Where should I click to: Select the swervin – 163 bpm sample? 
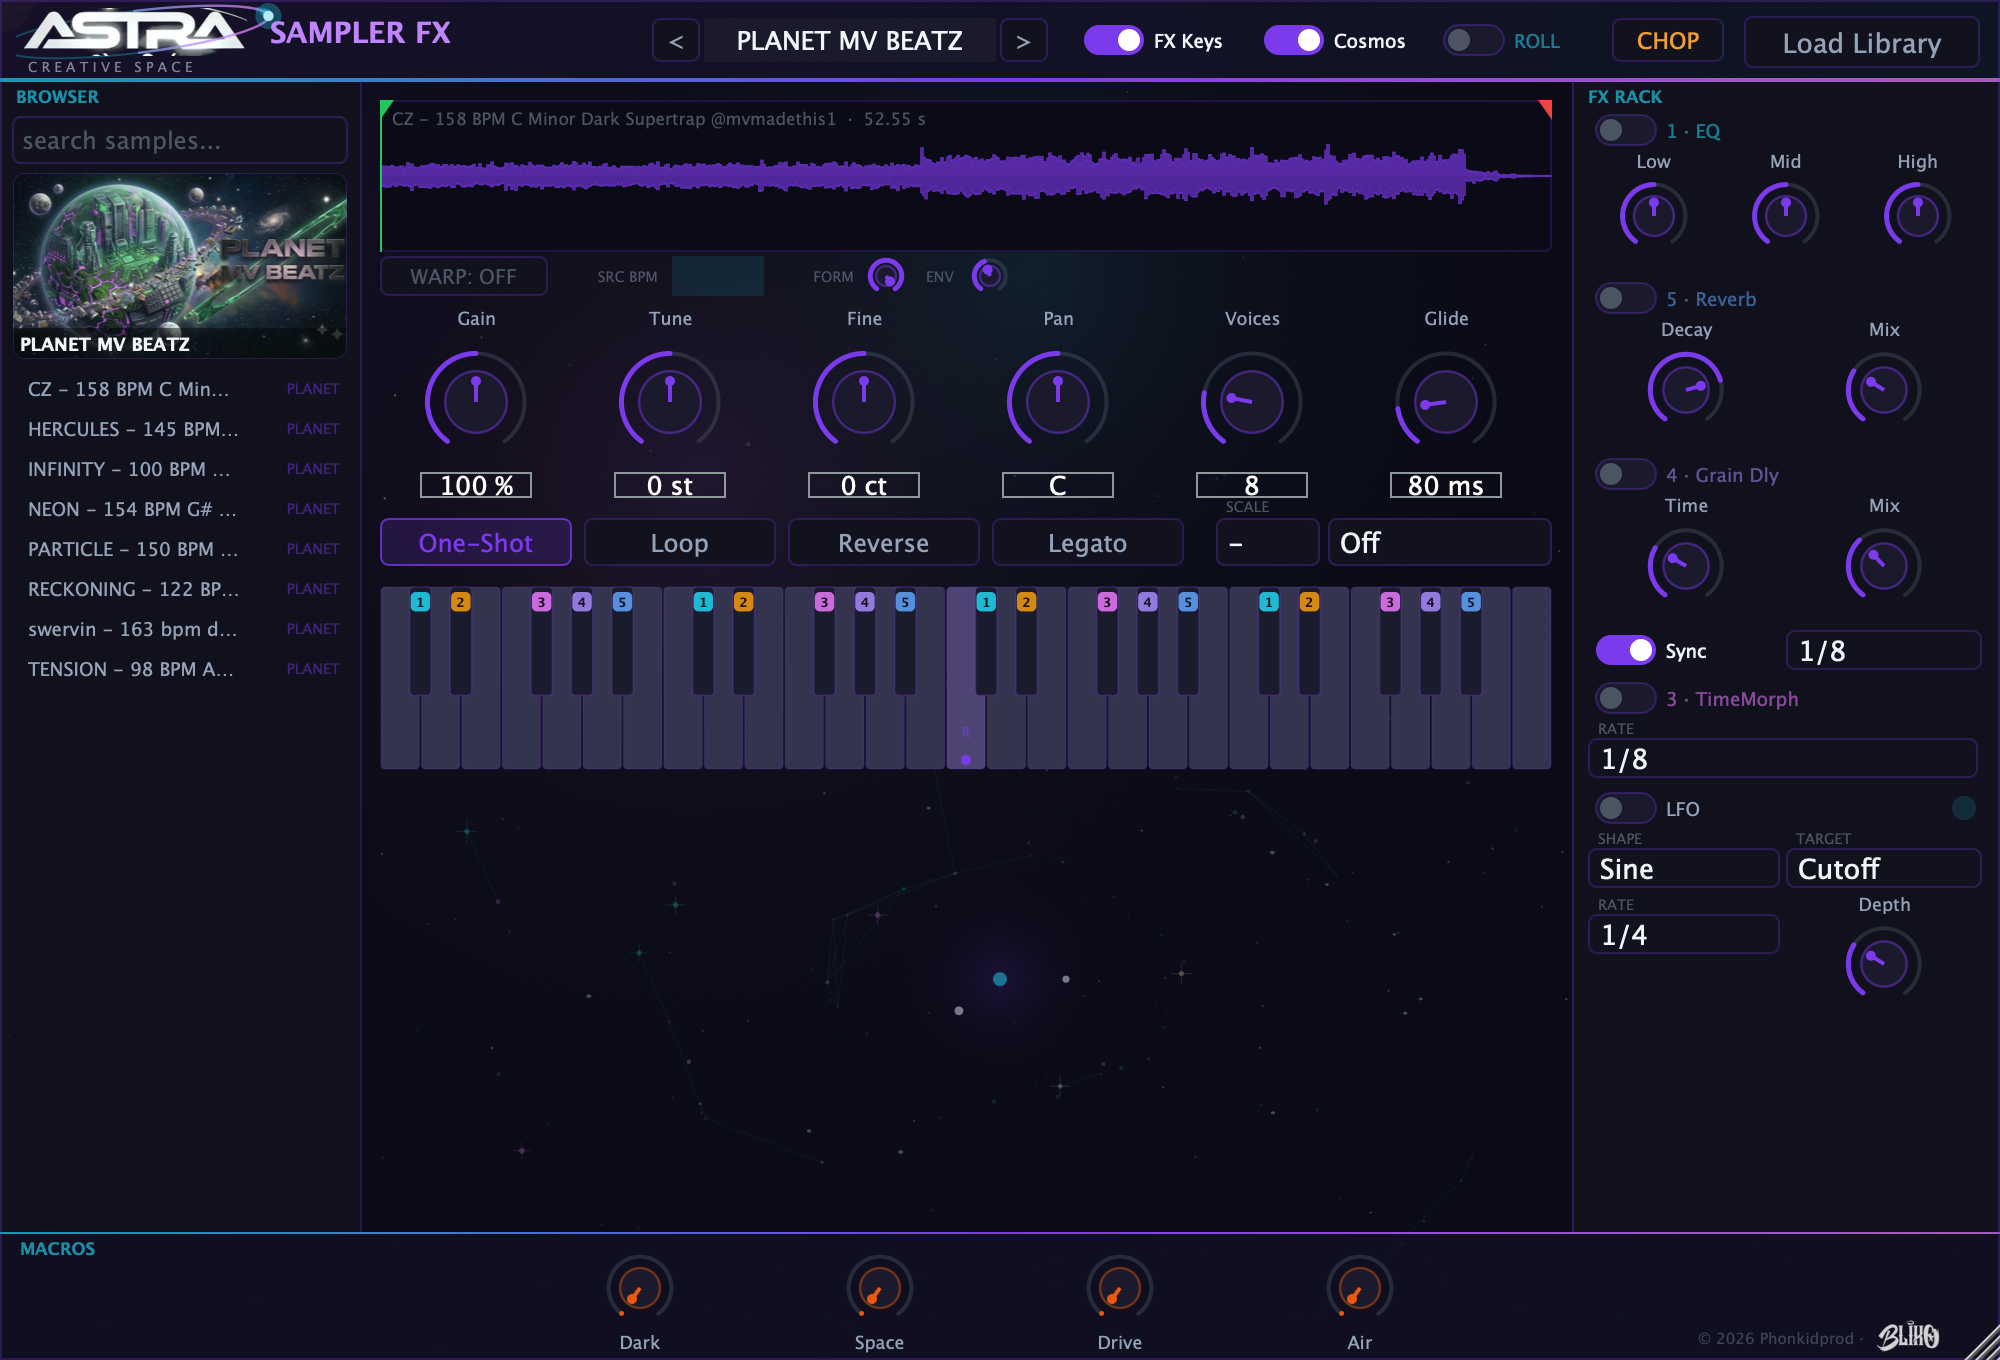[x=181, y=629]
